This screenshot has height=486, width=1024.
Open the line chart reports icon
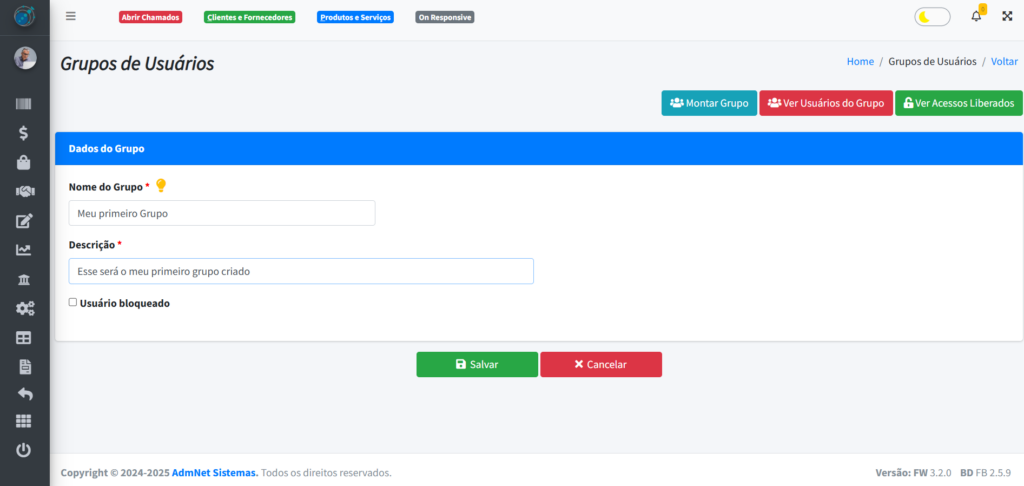click(x=24, y=250)
